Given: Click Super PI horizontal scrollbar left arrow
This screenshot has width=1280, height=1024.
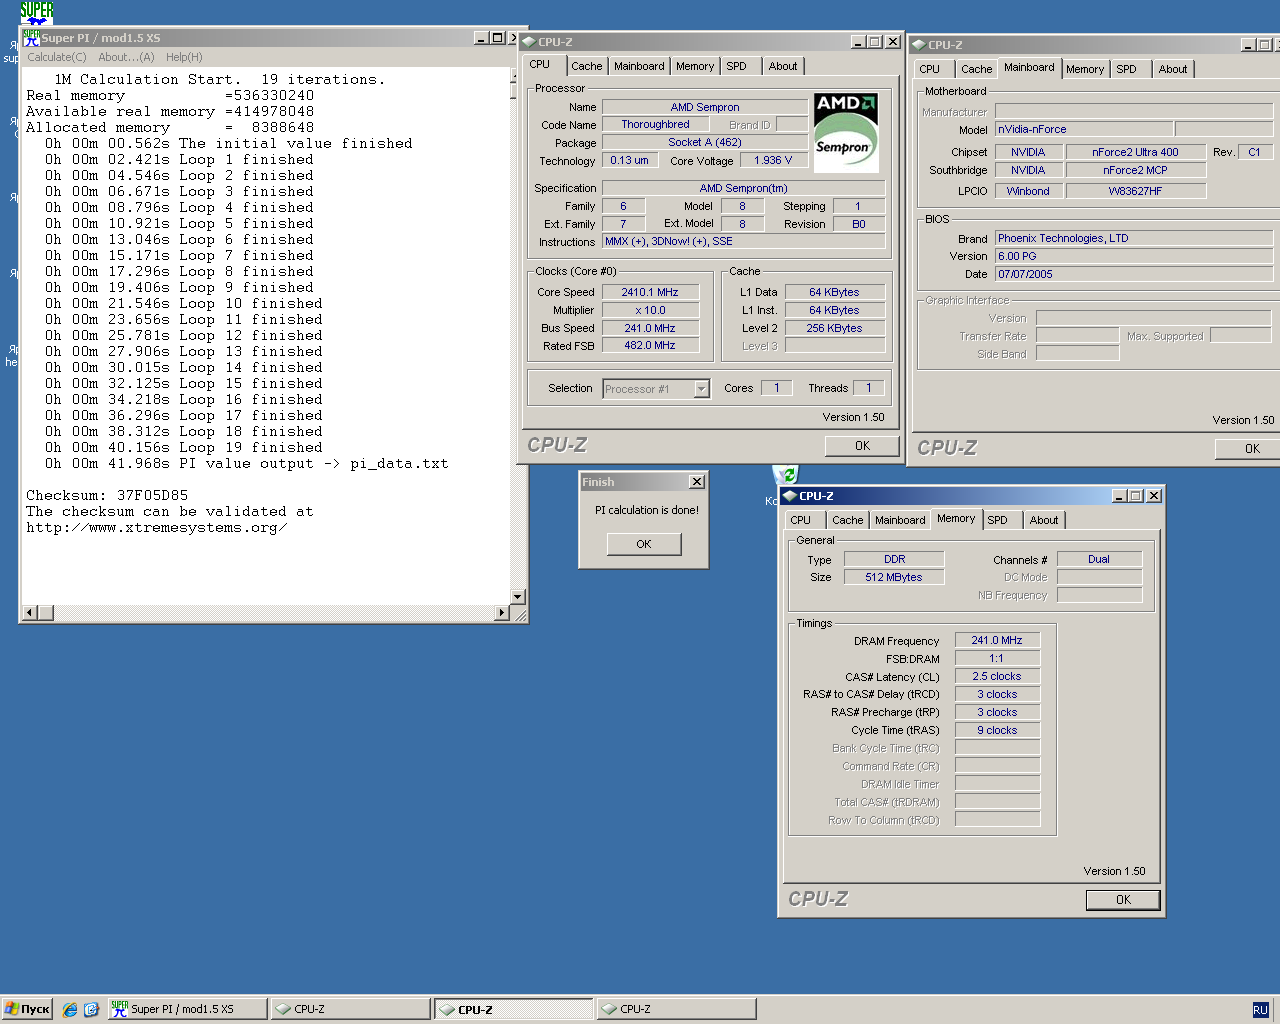Looking at the screenshot, I should click(x=30, y=612).
